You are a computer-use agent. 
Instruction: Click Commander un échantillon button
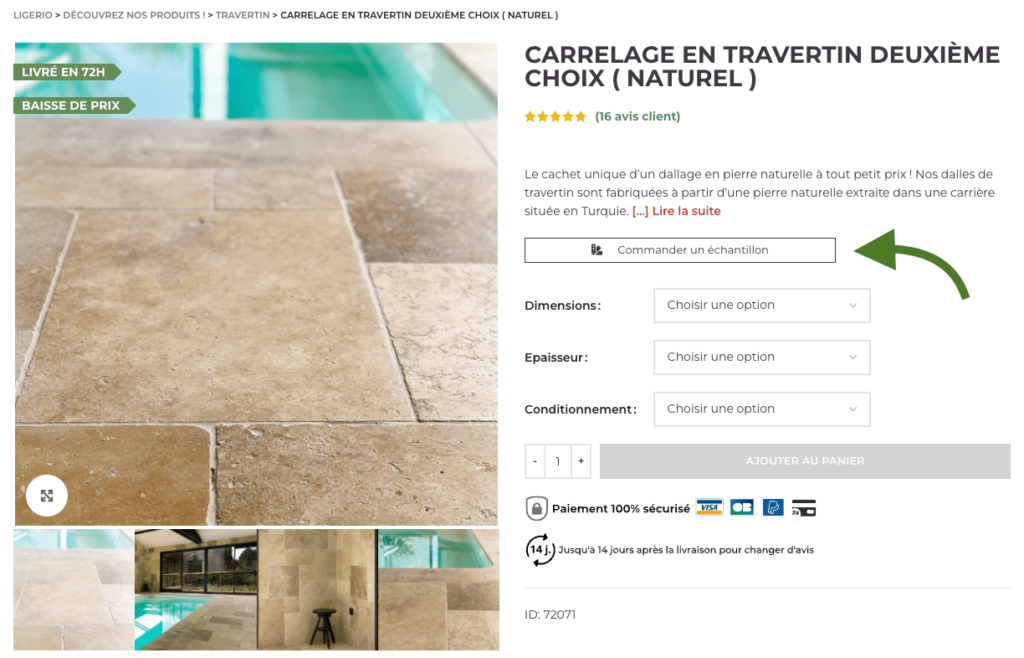point(680,250)
